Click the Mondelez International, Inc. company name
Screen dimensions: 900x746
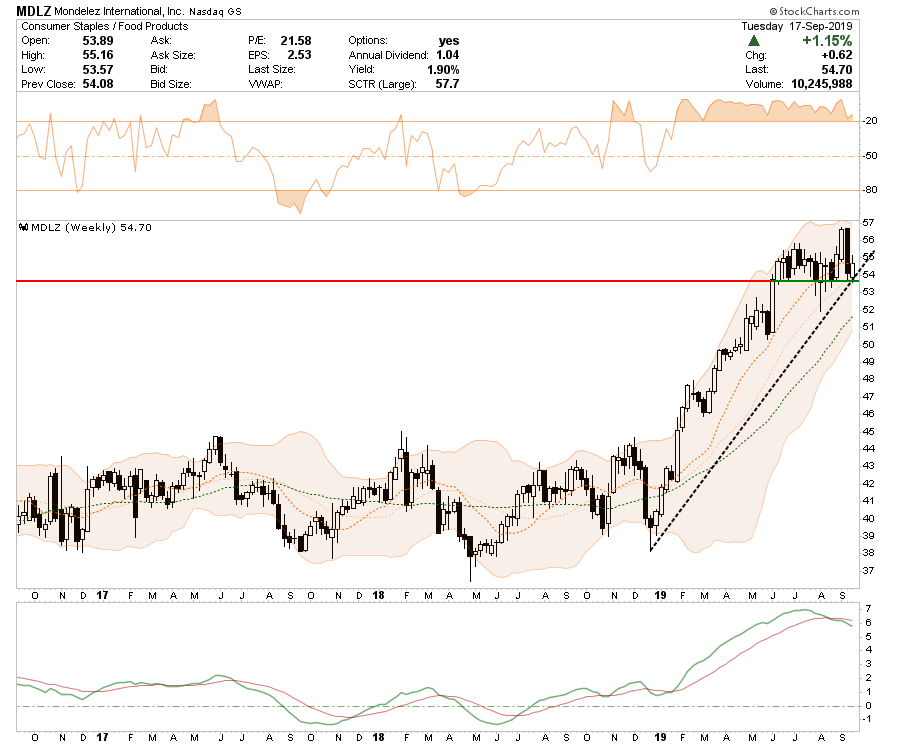(119, 11)
